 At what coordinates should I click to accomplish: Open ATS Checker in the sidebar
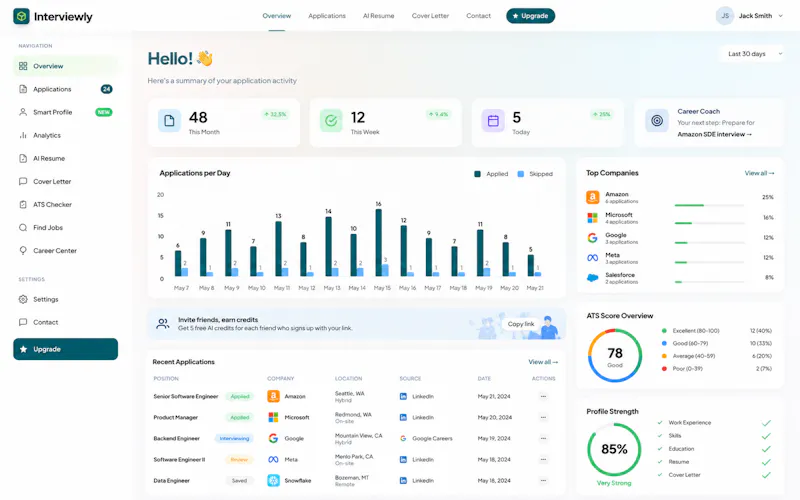pyautogui.click(x=65, y=205)
